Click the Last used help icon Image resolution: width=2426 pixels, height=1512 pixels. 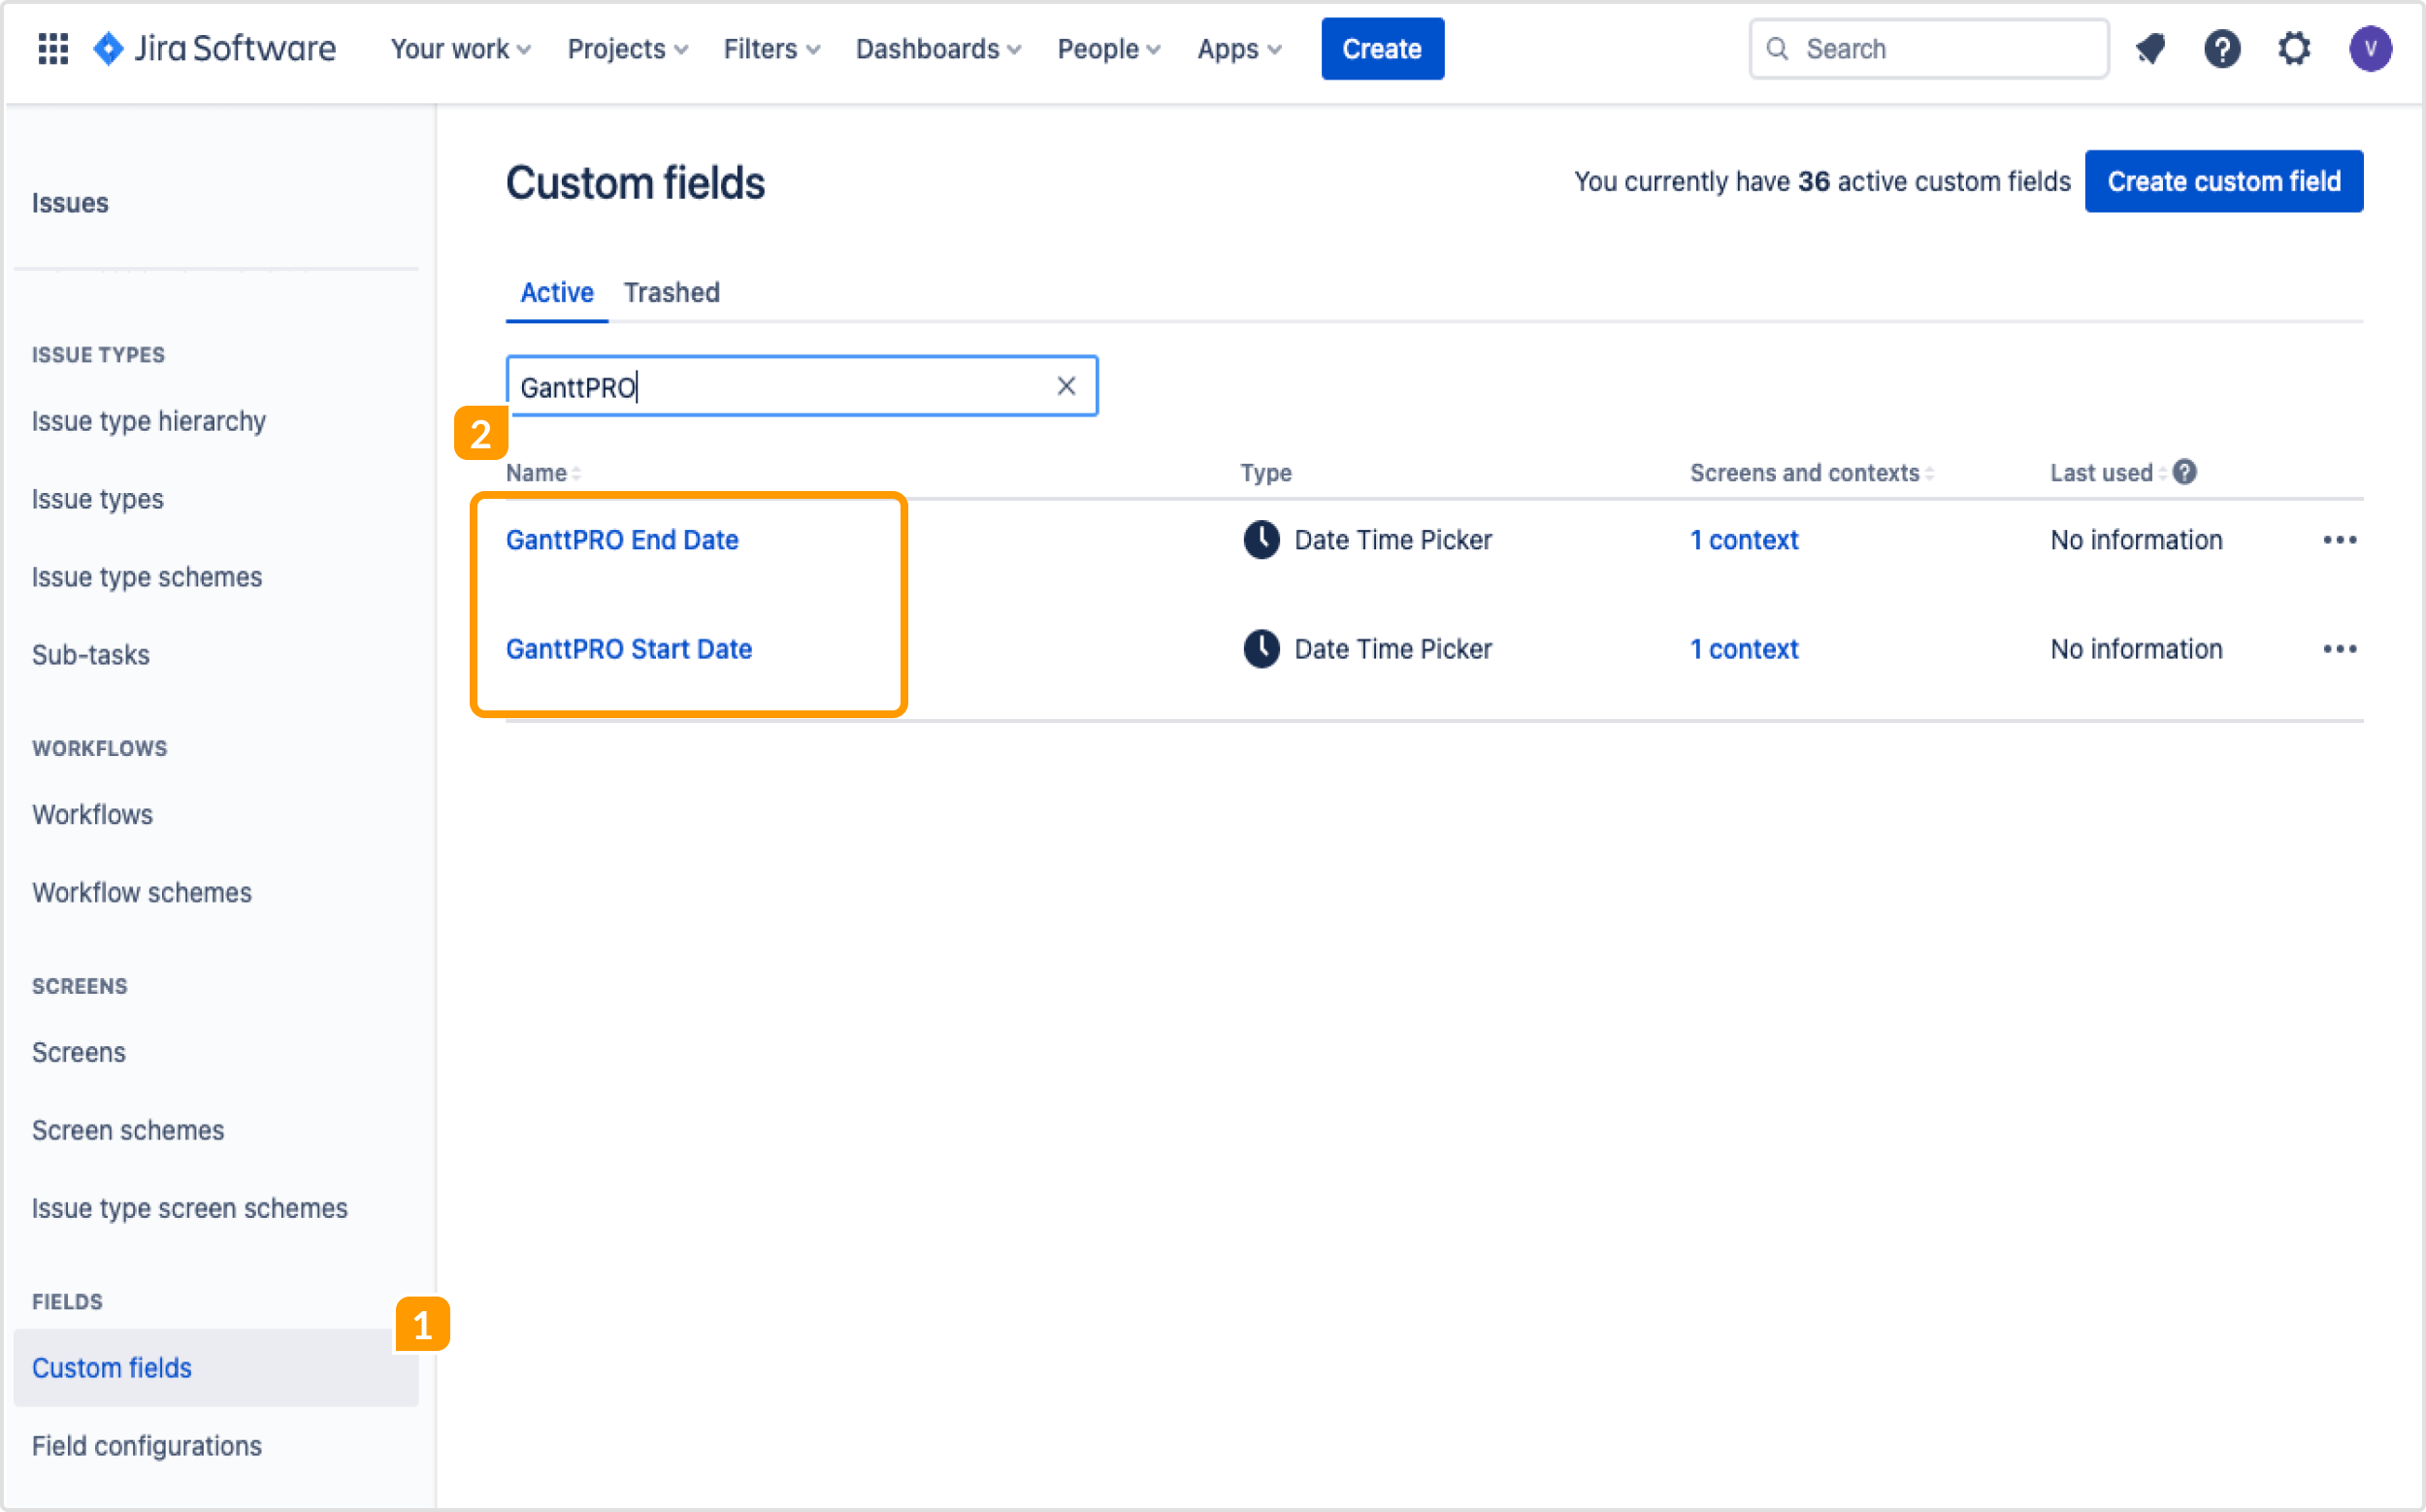pyautogui.click(x=2185, y=472)
